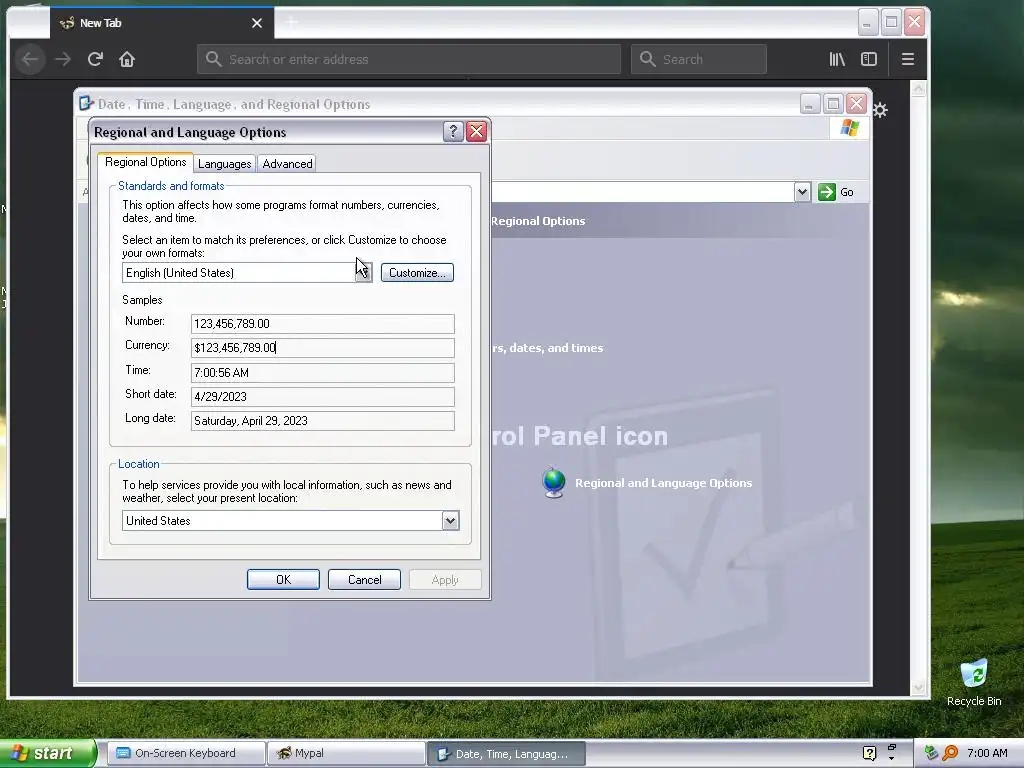Click the Currency sample field

[x=323, y=347]
